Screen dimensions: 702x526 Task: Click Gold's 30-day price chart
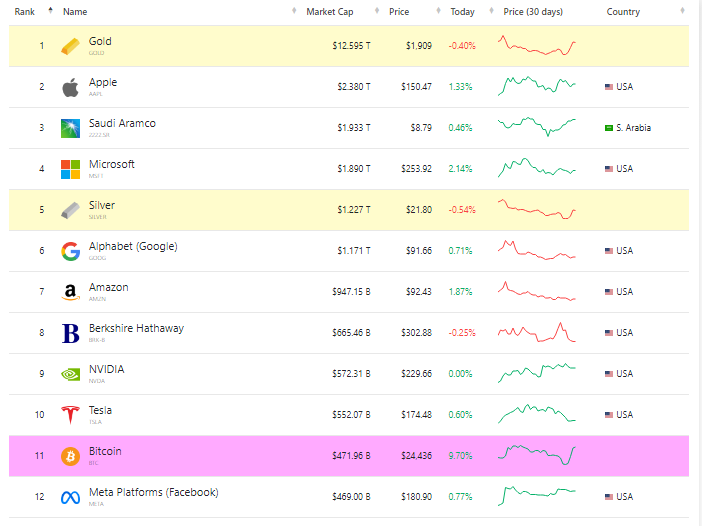(537, 45)
